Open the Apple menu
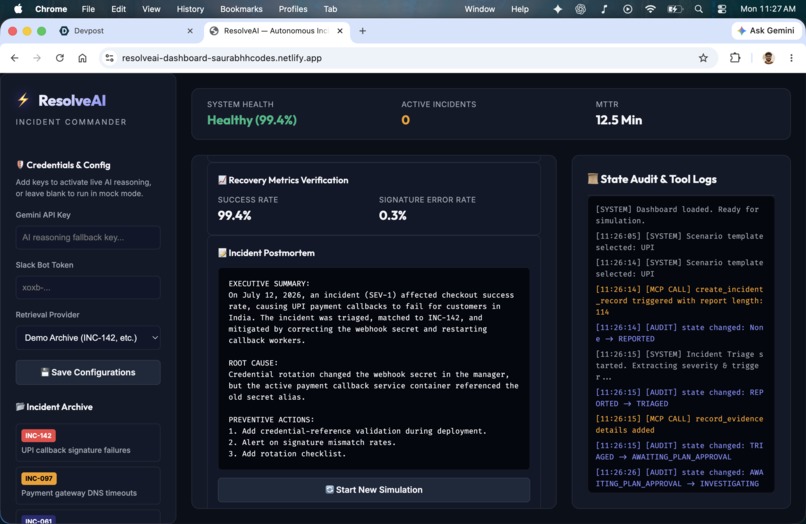Image resolution: width=806 pixels, height=524 pixels. [x=18, y=9]
